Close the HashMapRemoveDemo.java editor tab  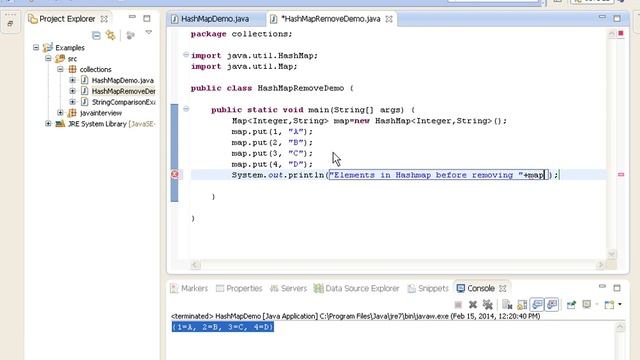pos(389,19)
